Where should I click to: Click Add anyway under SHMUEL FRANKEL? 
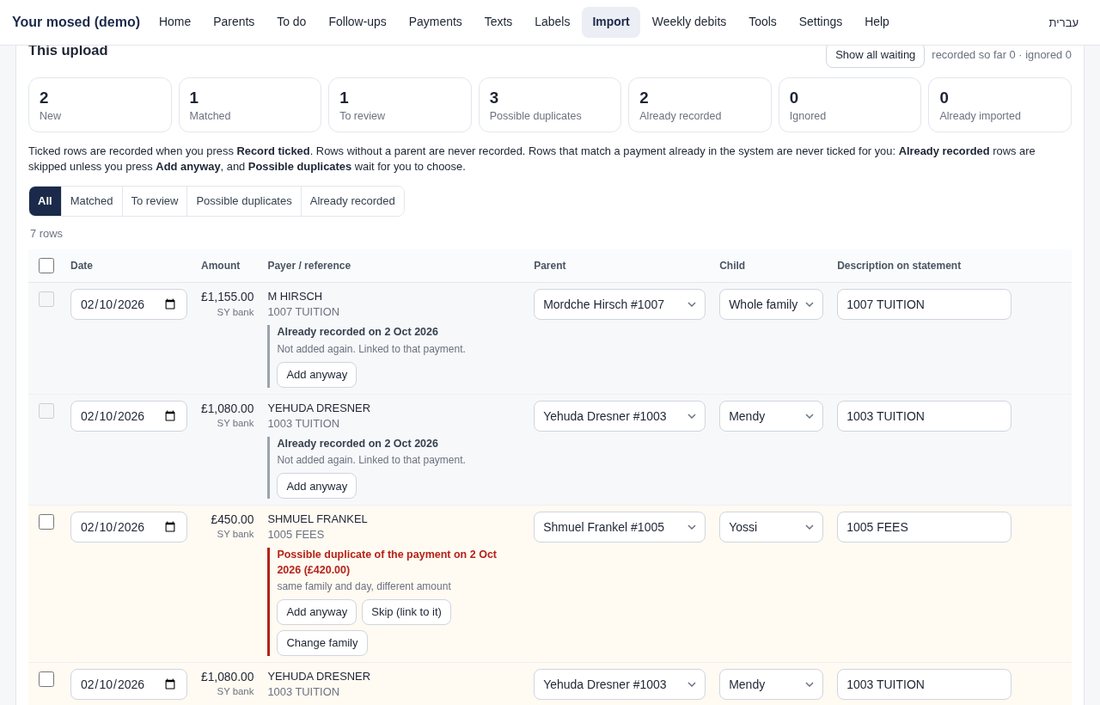(316, 612)
